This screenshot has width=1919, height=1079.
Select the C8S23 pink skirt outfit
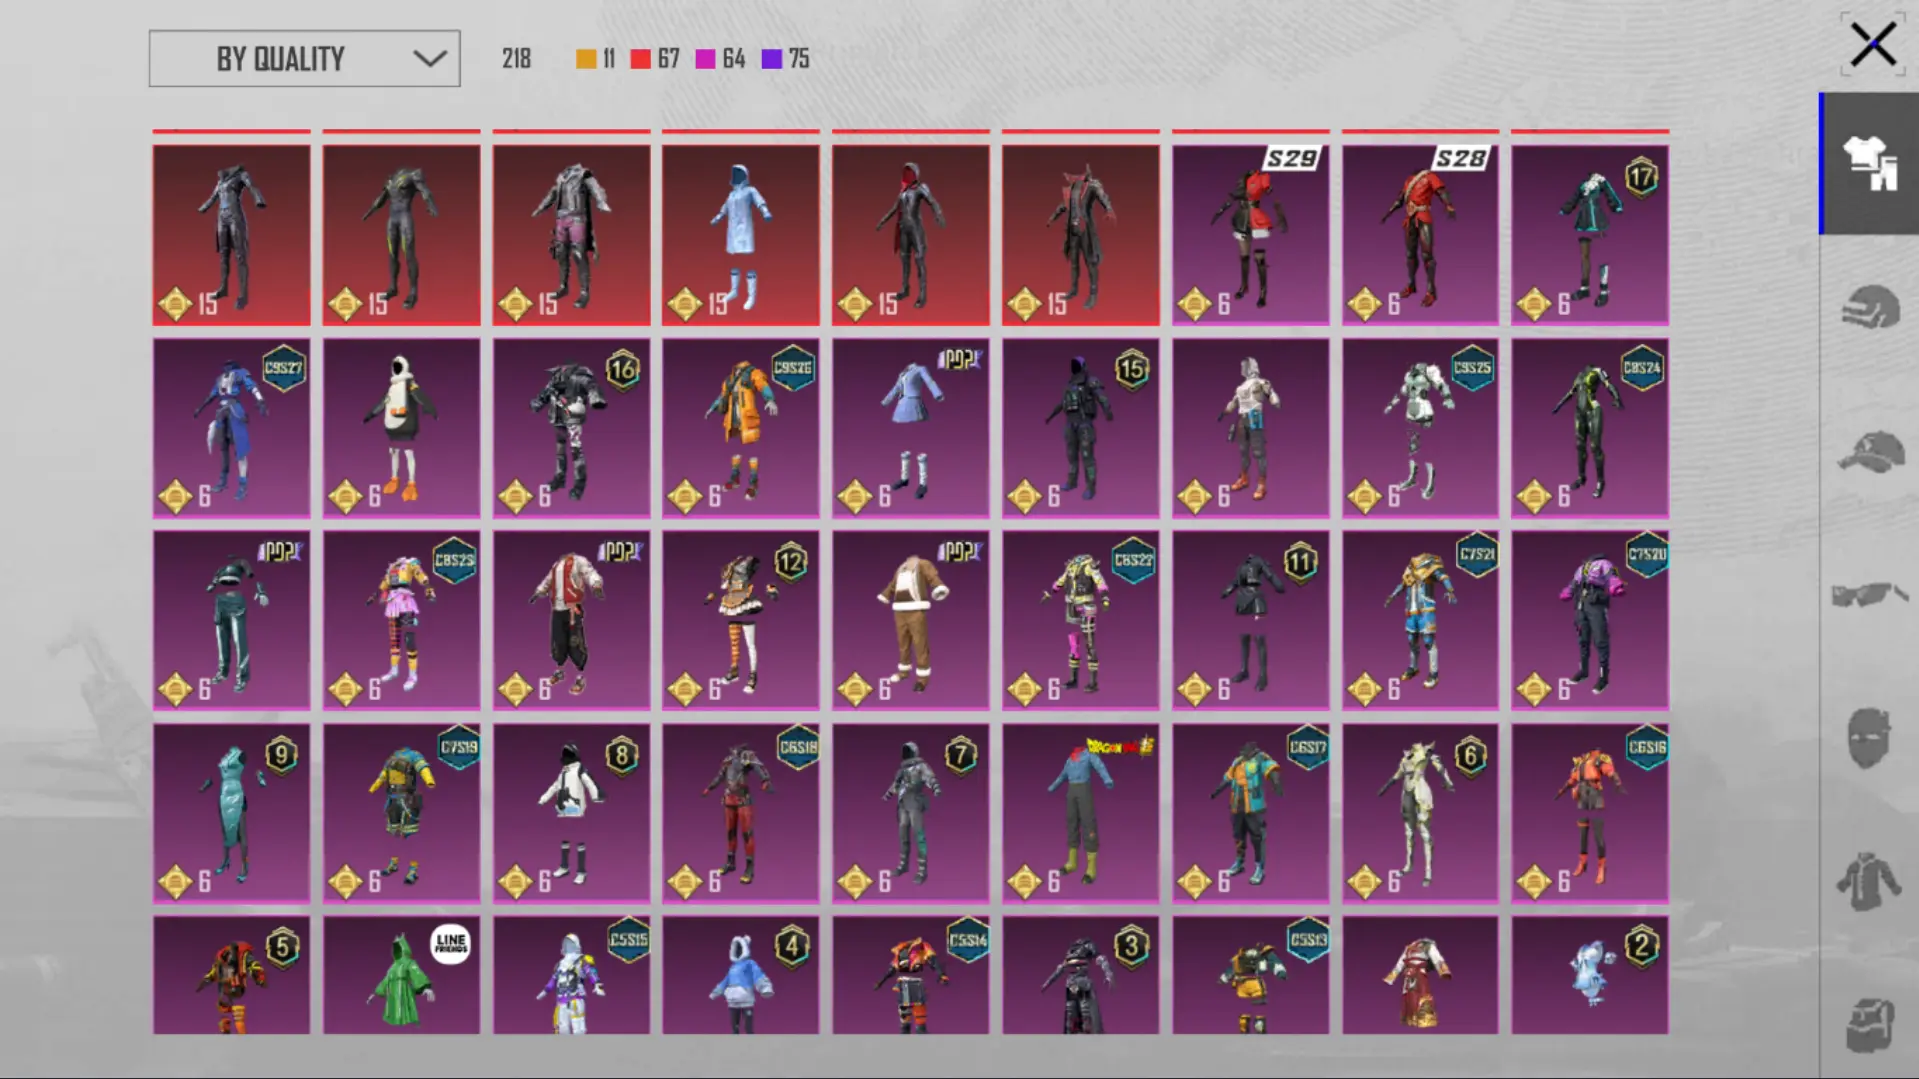(x=401, y=621)
